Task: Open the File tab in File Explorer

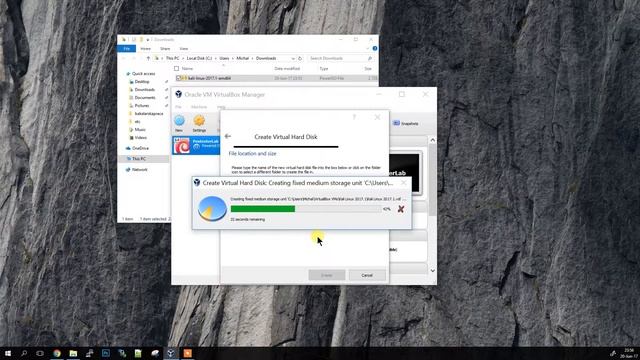Action: [x=127, y=49]
